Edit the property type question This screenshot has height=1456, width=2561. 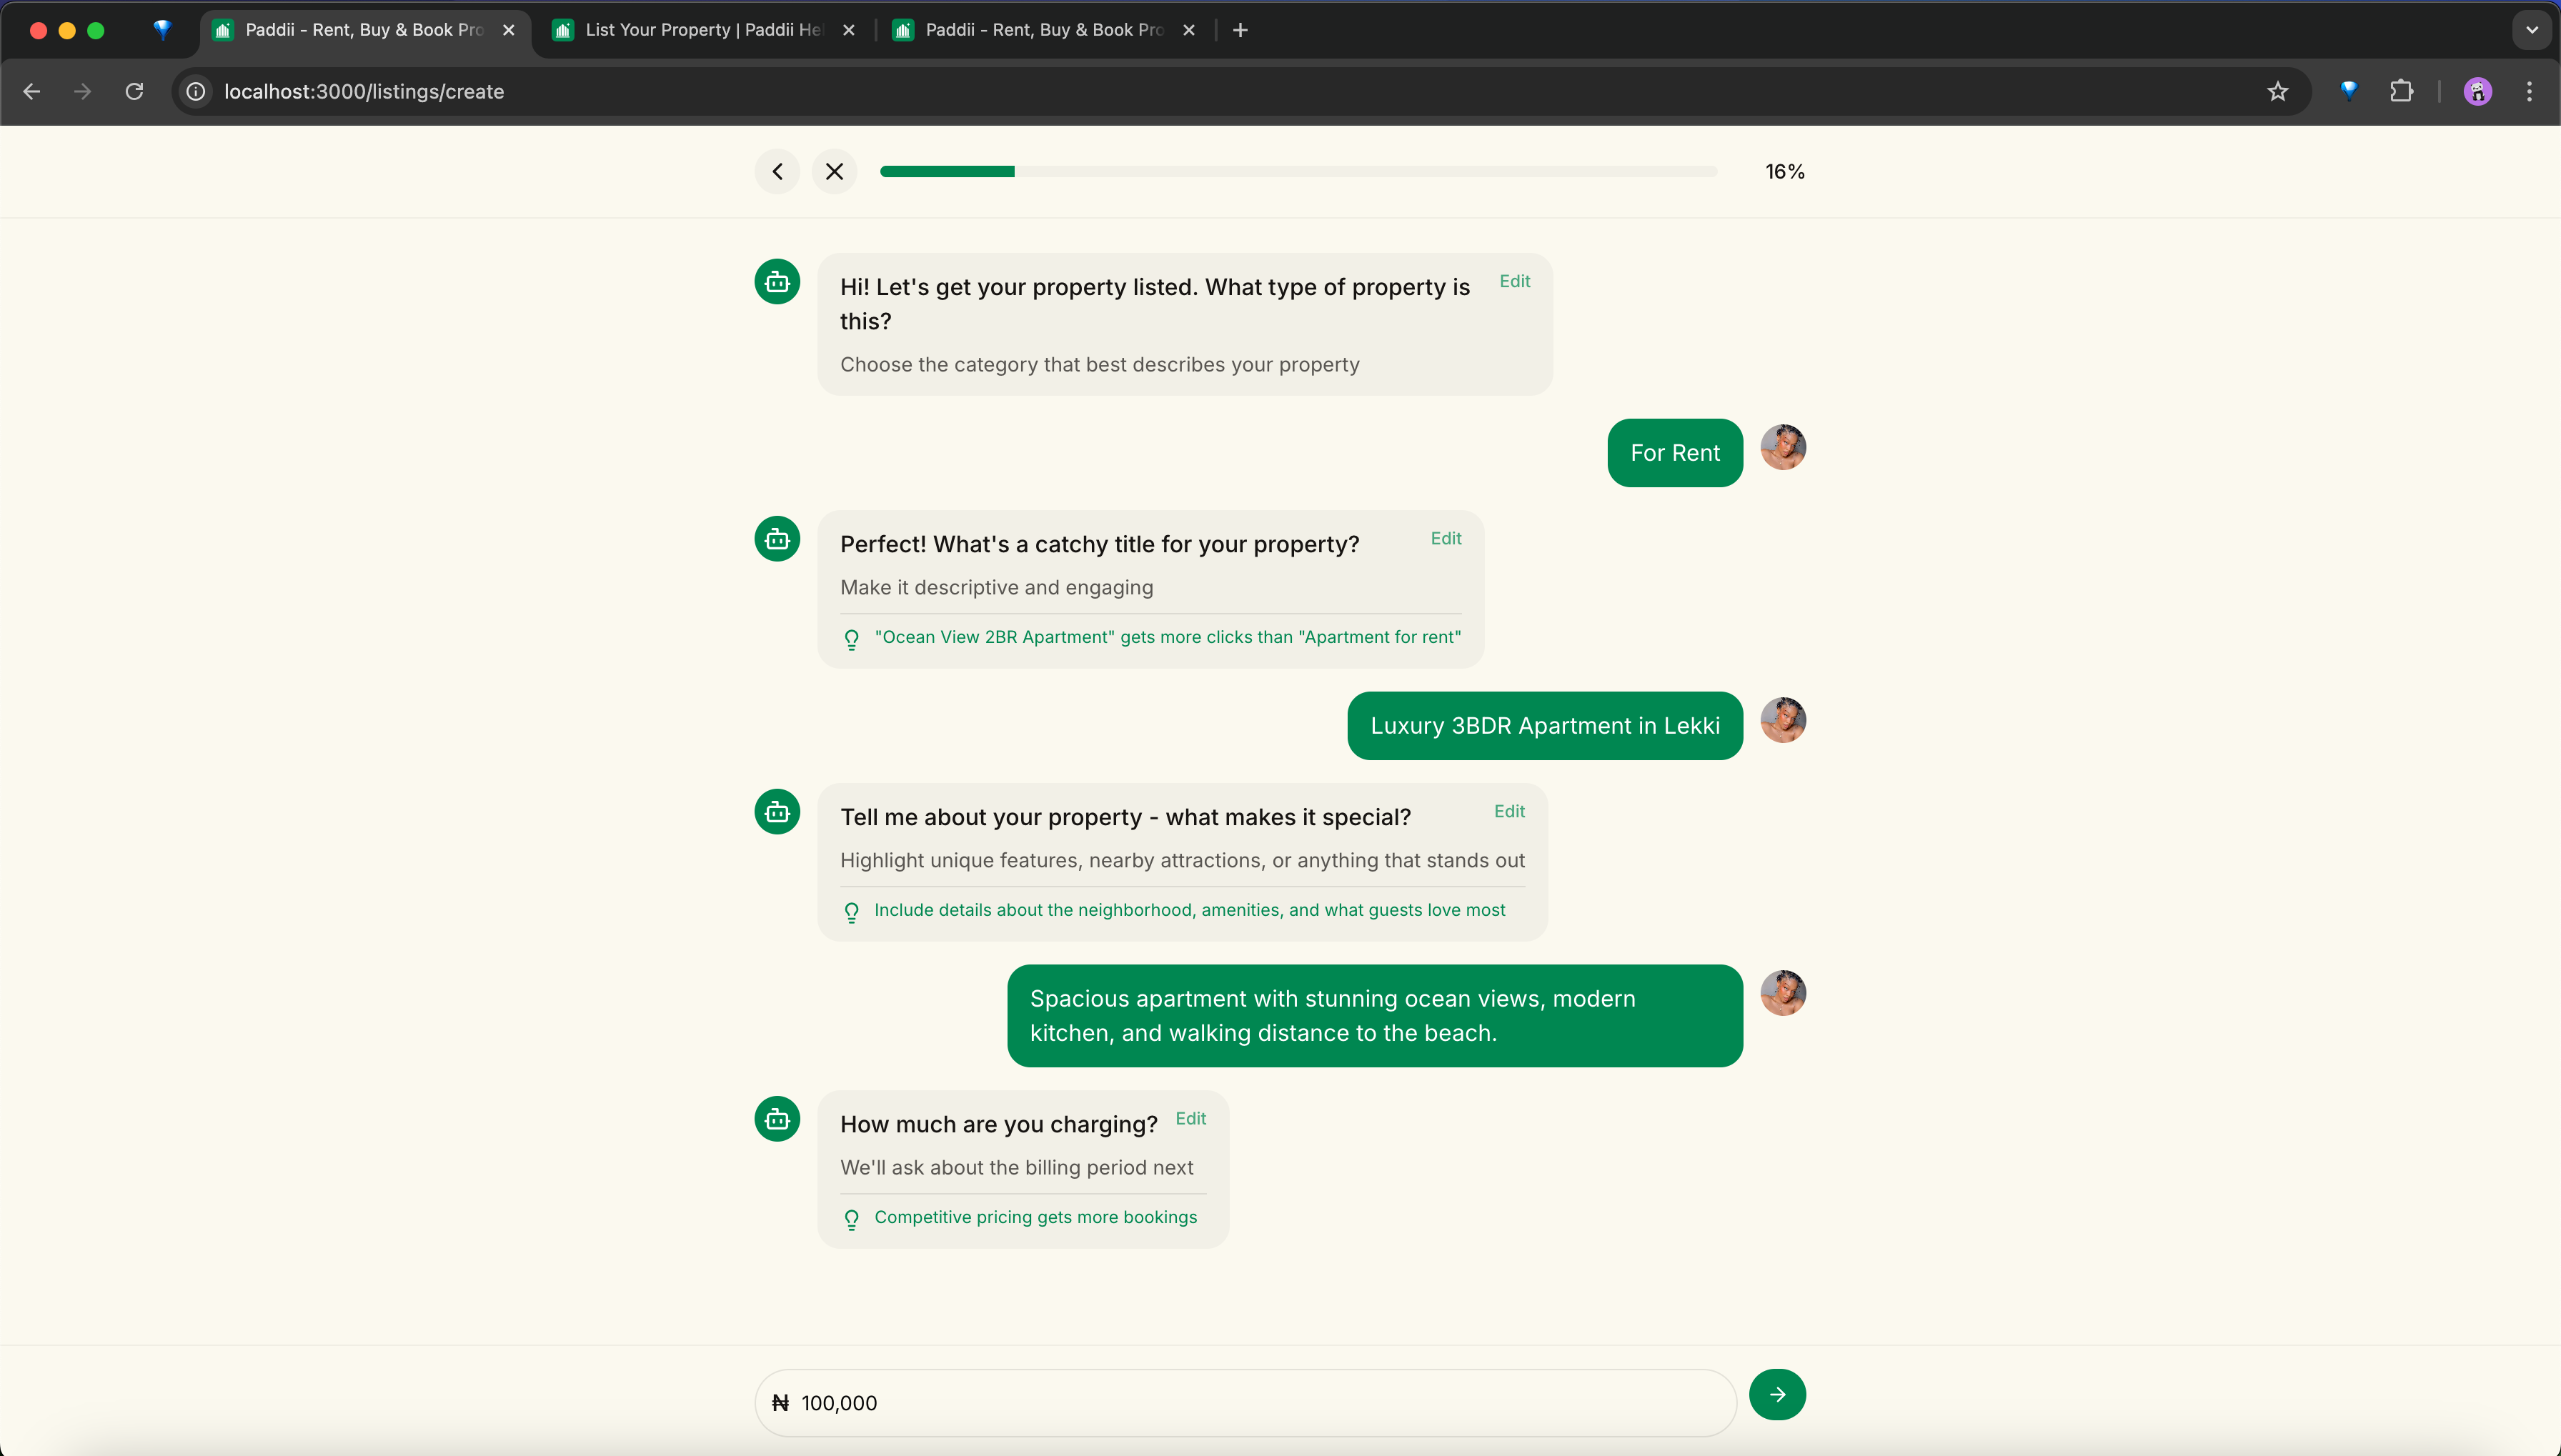pyautogui.click(x=1514, y=281)
